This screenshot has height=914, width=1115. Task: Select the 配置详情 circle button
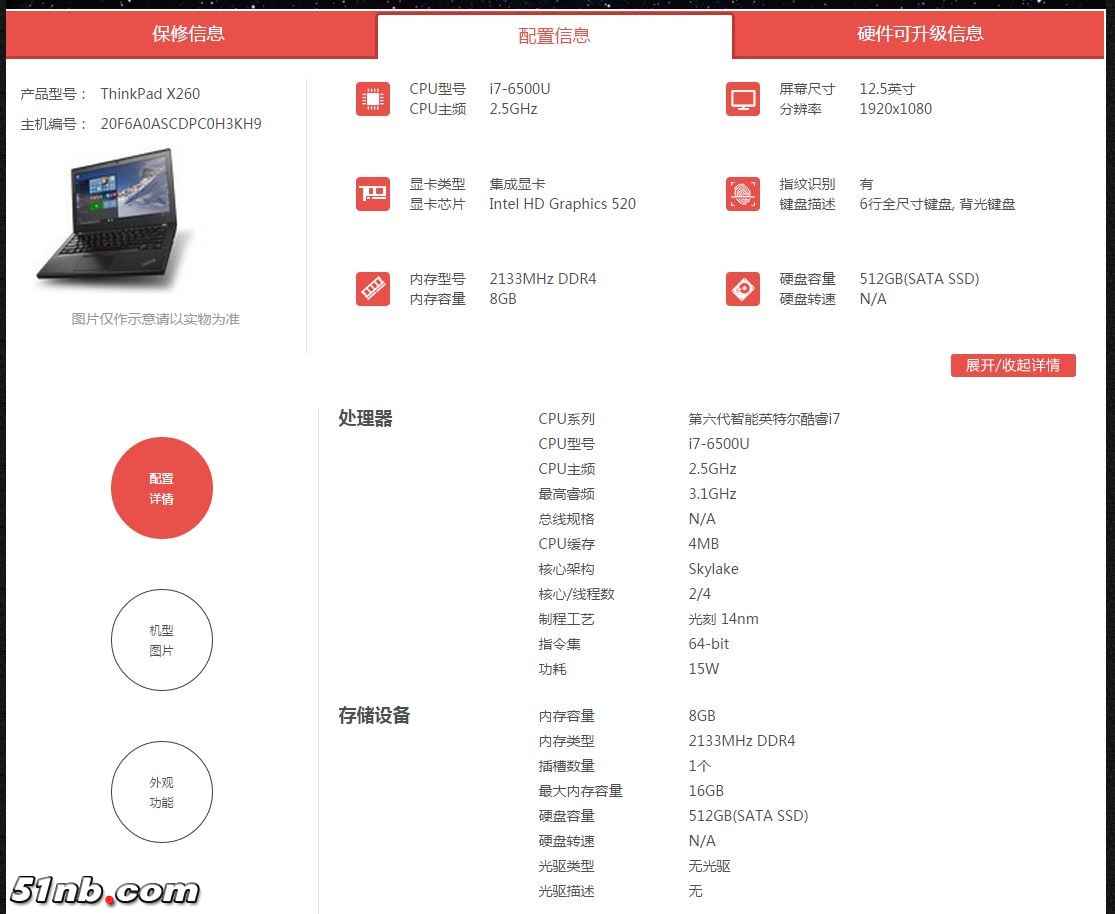point(161,488)
